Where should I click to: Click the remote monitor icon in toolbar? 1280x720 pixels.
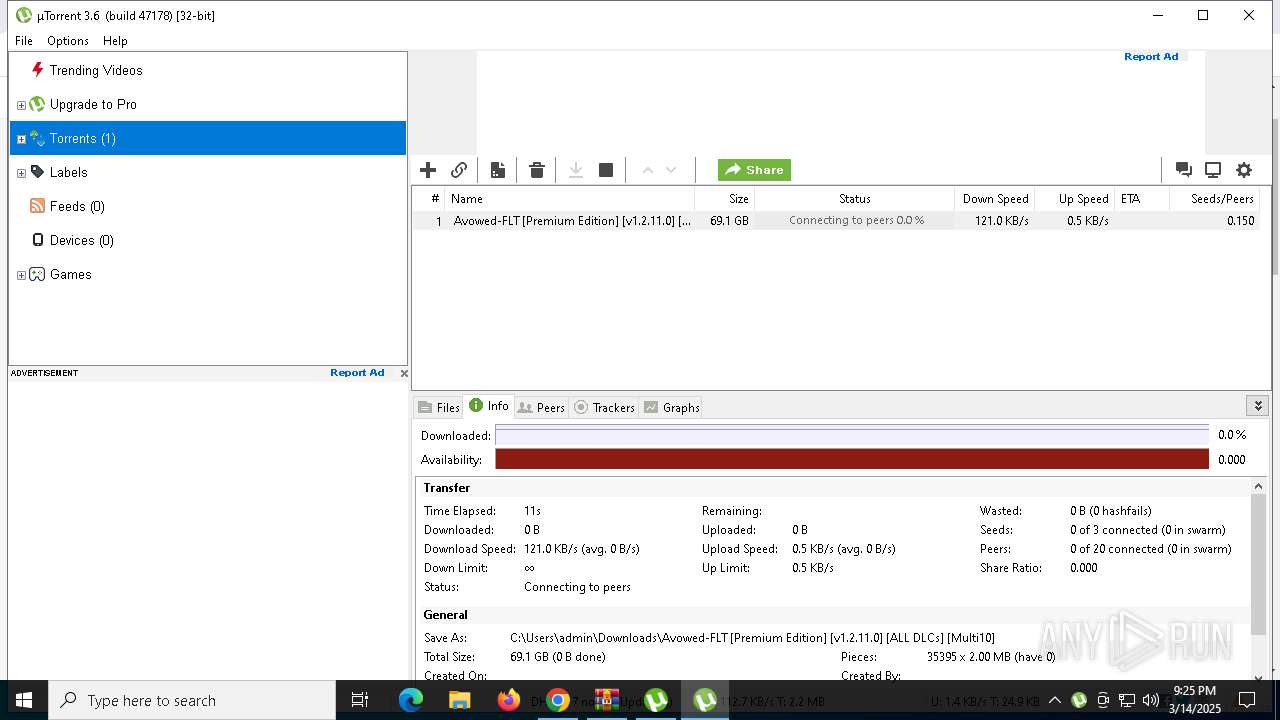coord(1213,170)
